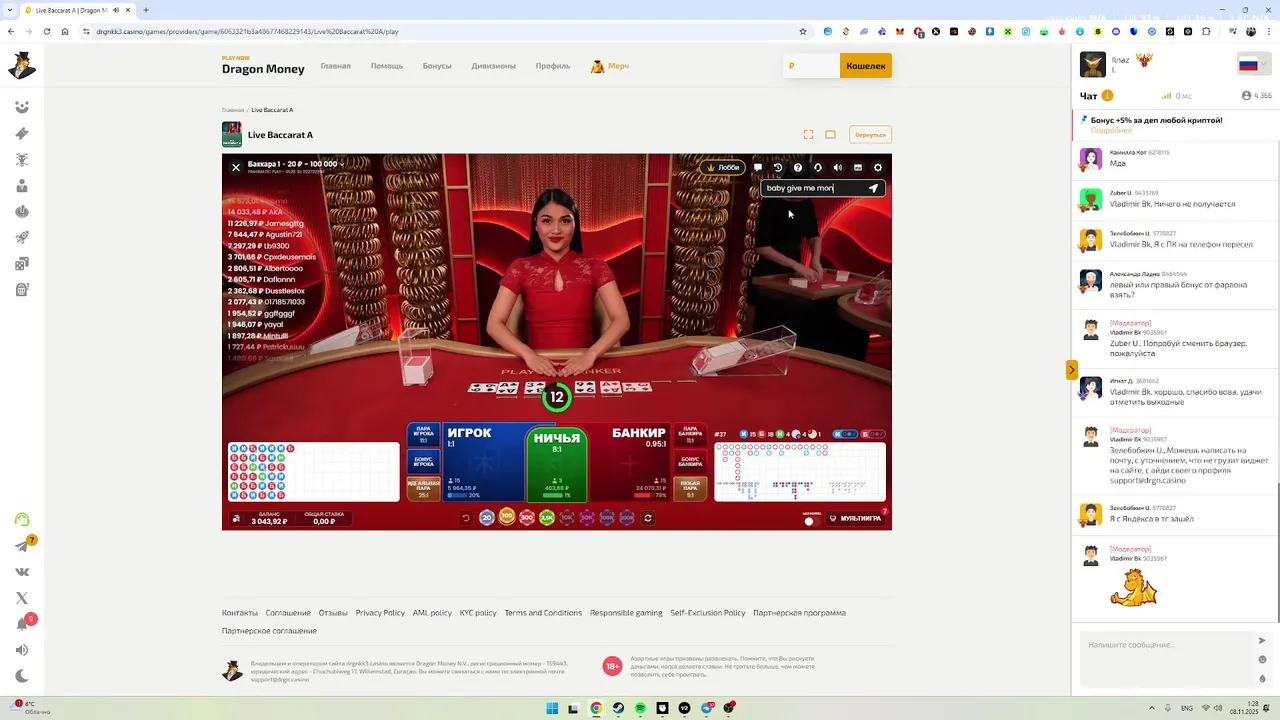This screenshot has height=720, width=1280.
Task: Repeat bet circular arrows icon
Action: click(x=648, y=518)
